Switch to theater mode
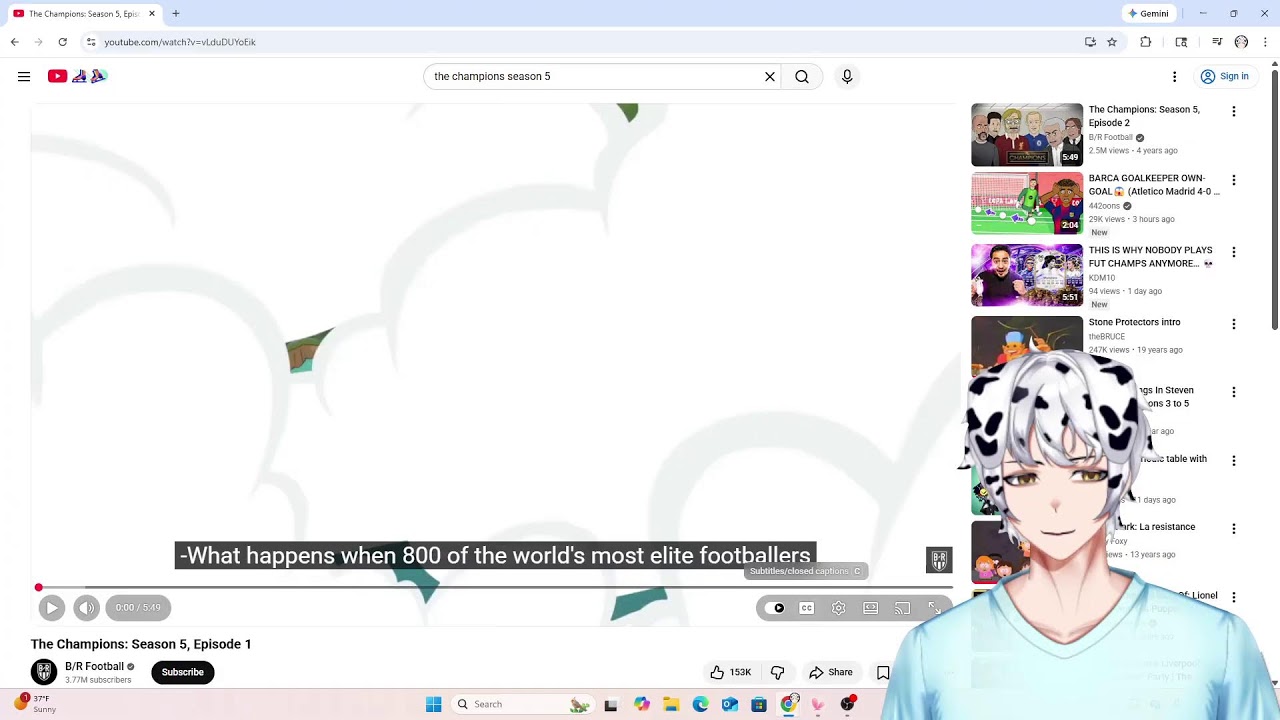Screen dimensions: 1280x720 tap(871, 608)
